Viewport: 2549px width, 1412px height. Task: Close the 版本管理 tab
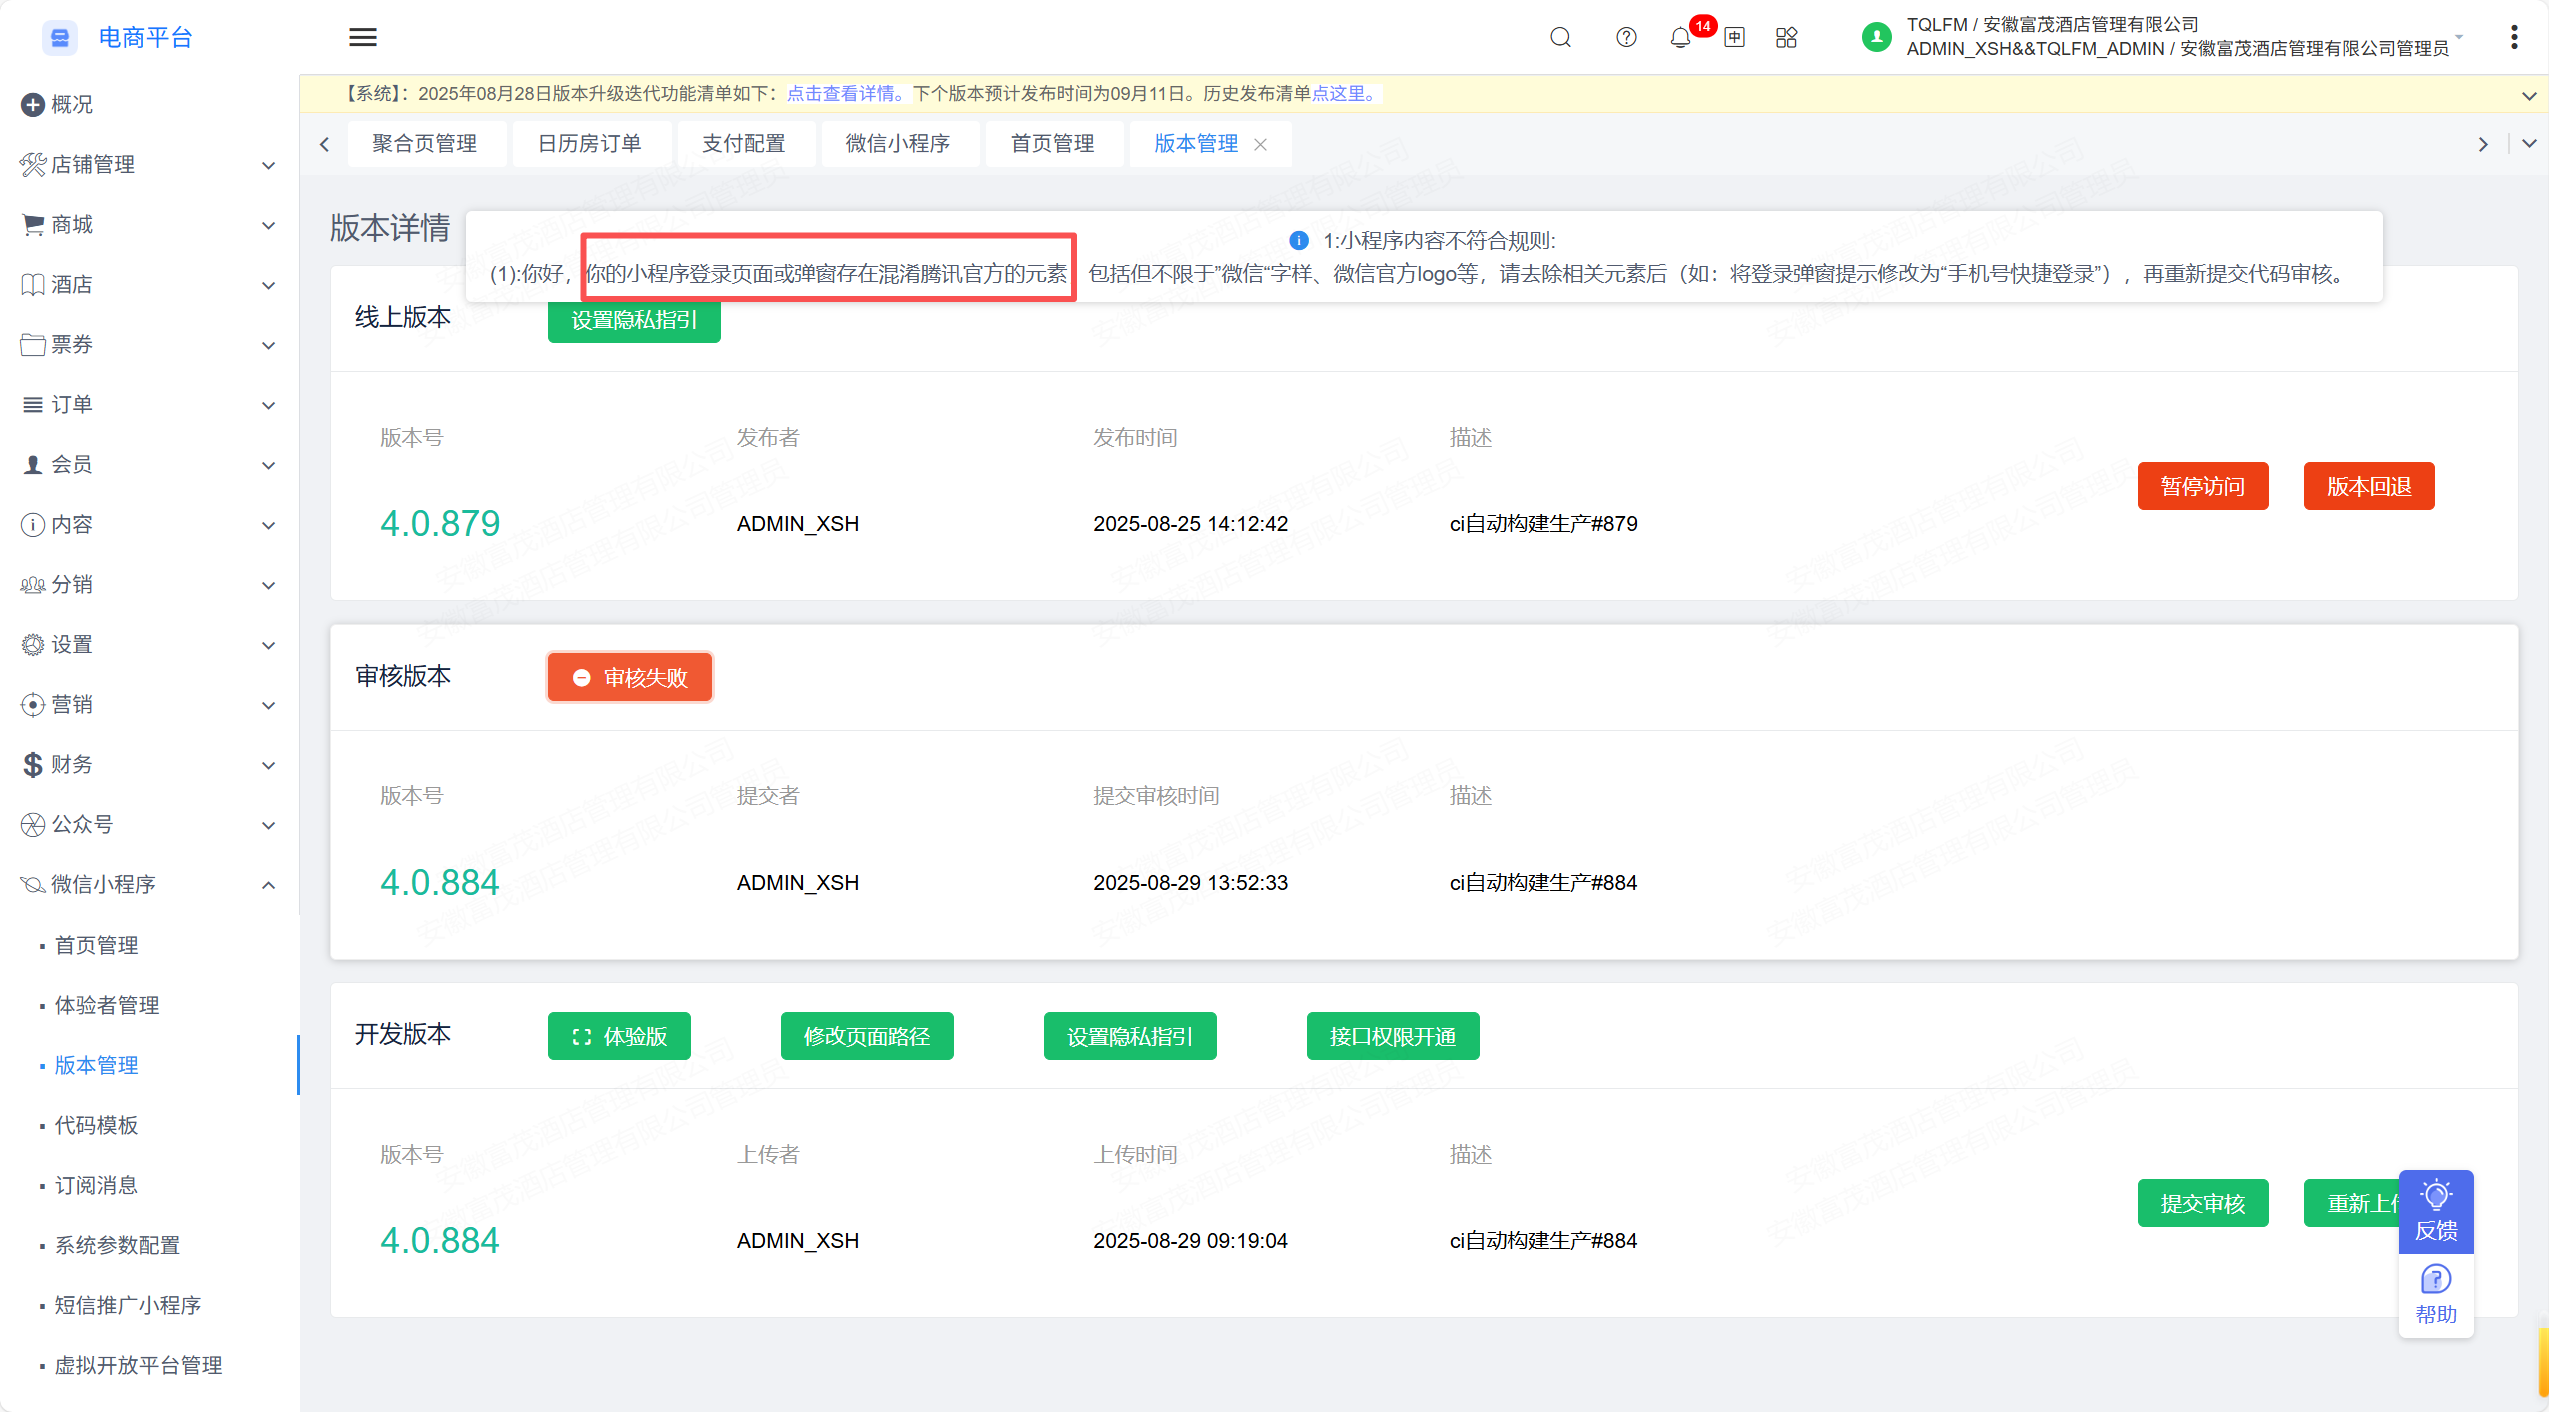(x=1260, y=144)
